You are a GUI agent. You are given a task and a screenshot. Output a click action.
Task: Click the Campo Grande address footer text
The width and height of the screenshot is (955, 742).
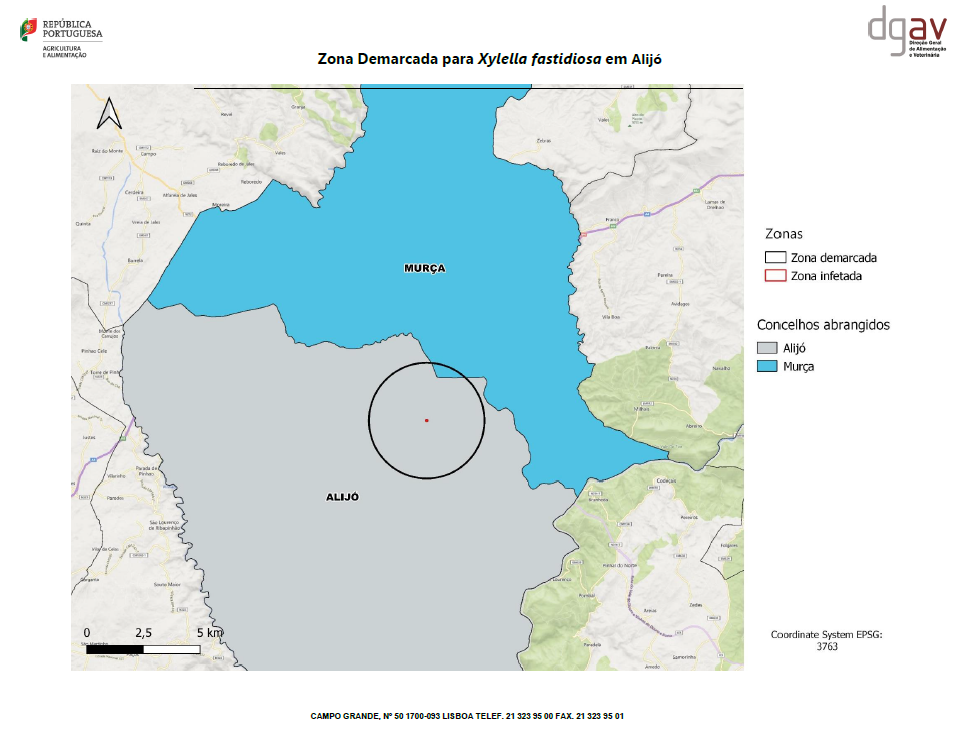point(467,716)
